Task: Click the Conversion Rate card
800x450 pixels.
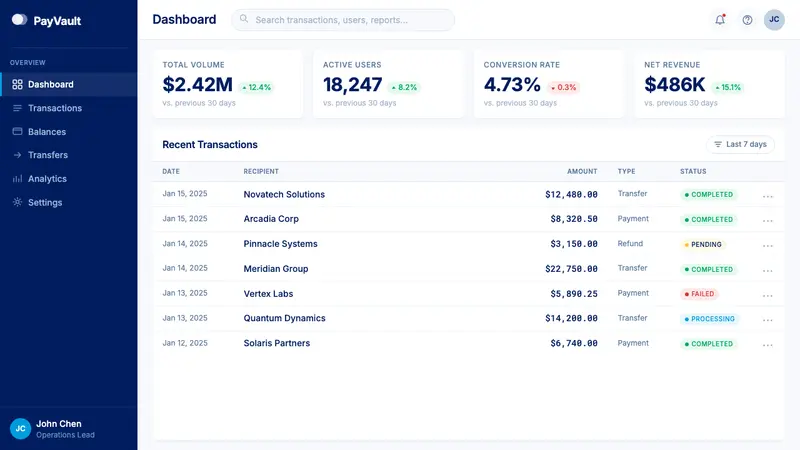Action: [x=549, y=84]
